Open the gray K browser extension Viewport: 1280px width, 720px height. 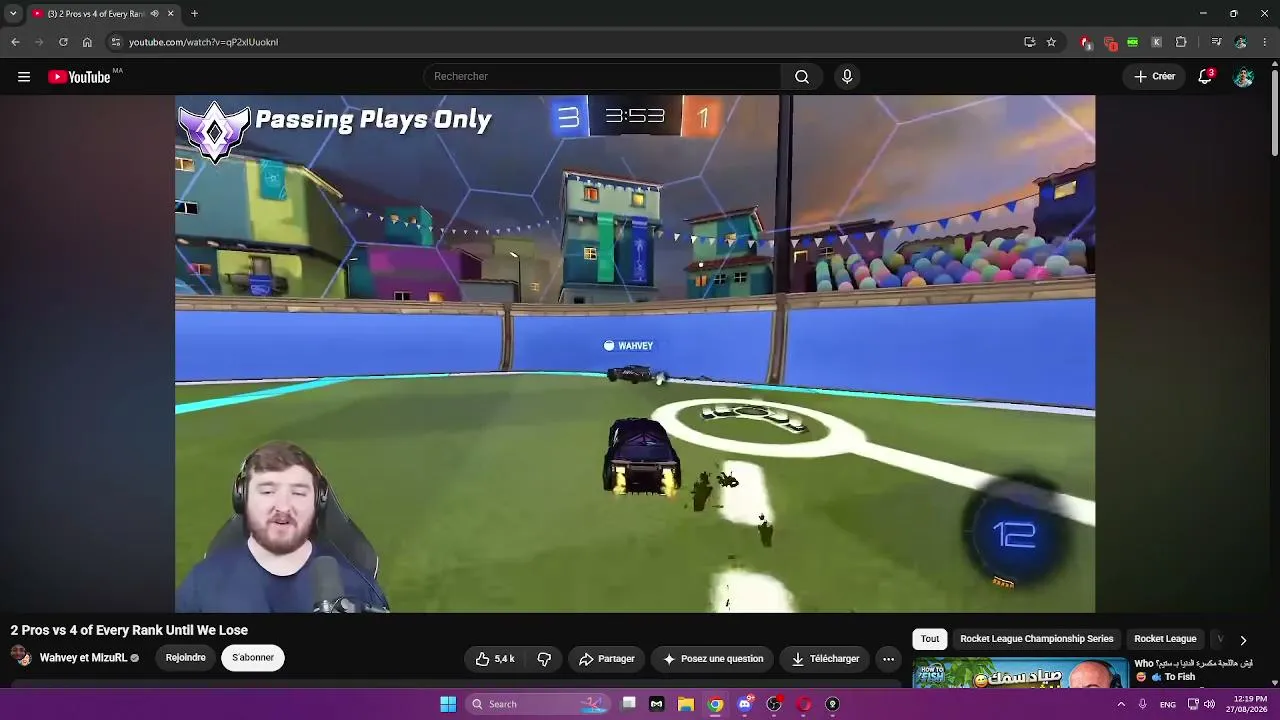click(1156, 42)
